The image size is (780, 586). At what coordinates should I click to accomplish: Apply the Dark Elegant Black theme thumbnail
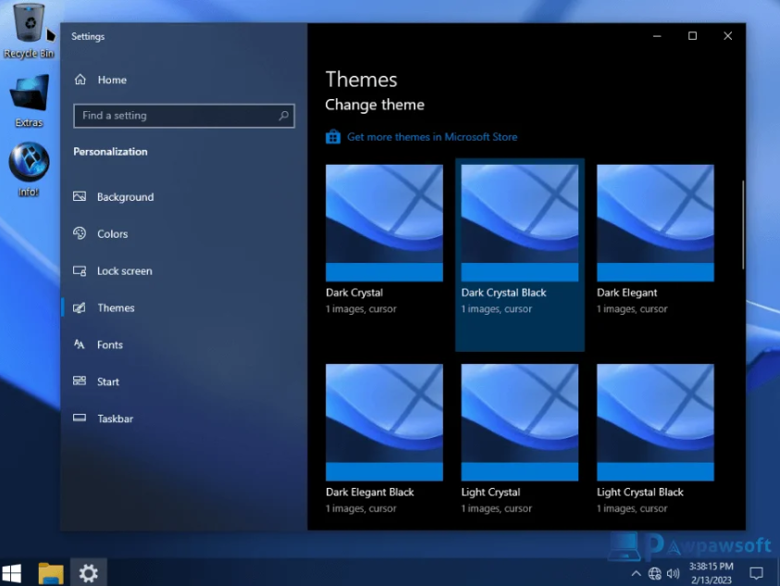(x=384, y=422)
